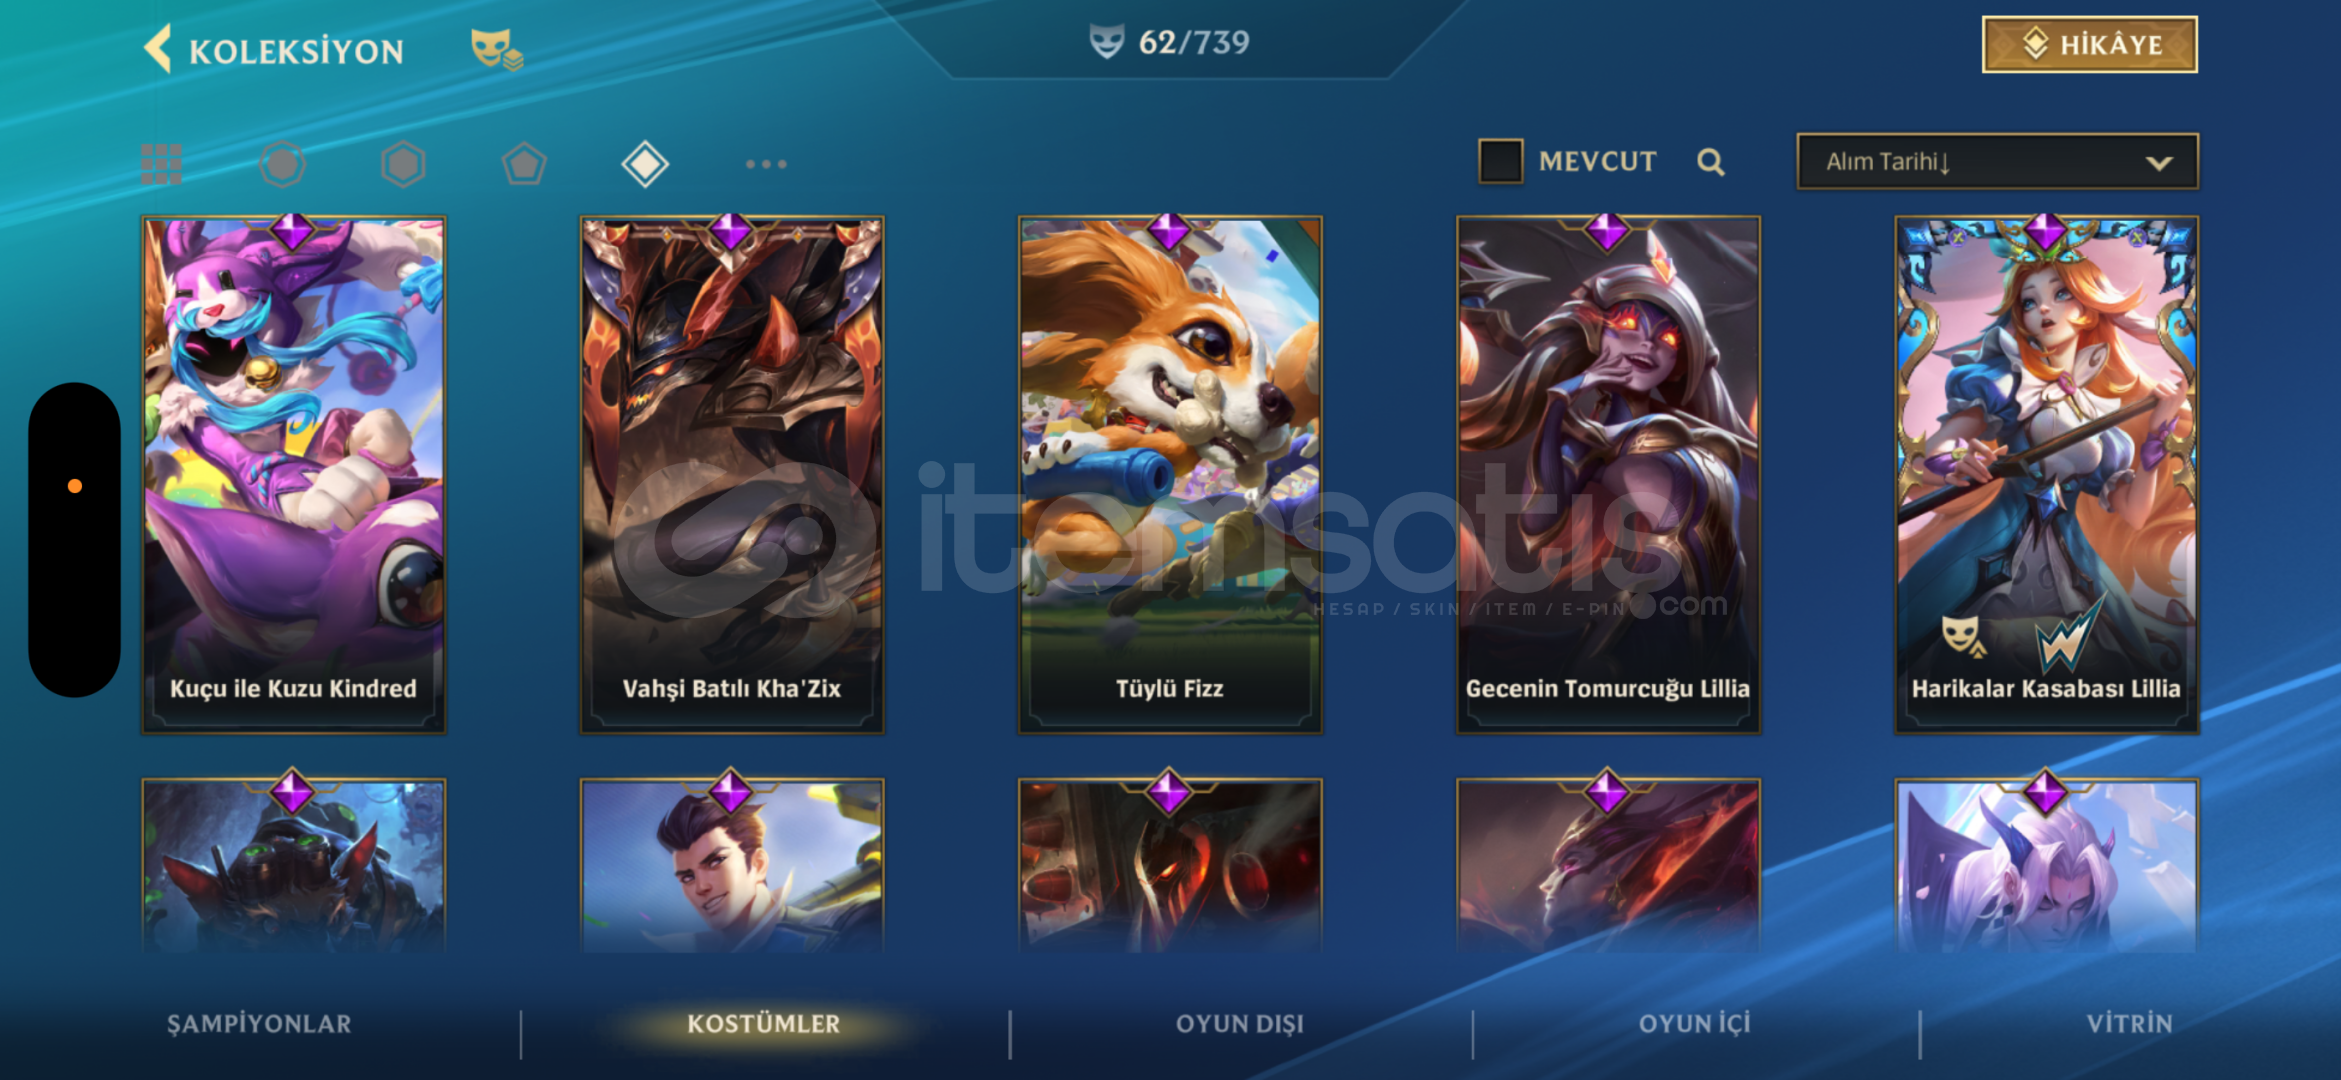Viewport: 2341px width, 1080px height.
Task: Select the Kuçu ile Kuzu Kindred skin
Action: pyautogui.click(x=293, y=475)
